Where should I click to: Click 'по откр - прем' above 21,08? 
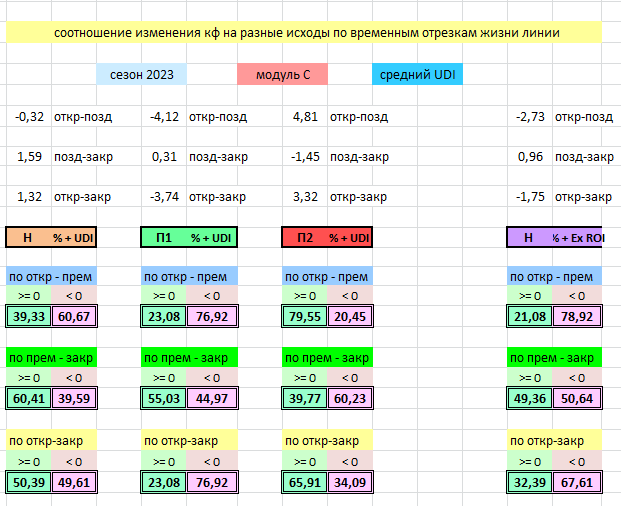554,276
